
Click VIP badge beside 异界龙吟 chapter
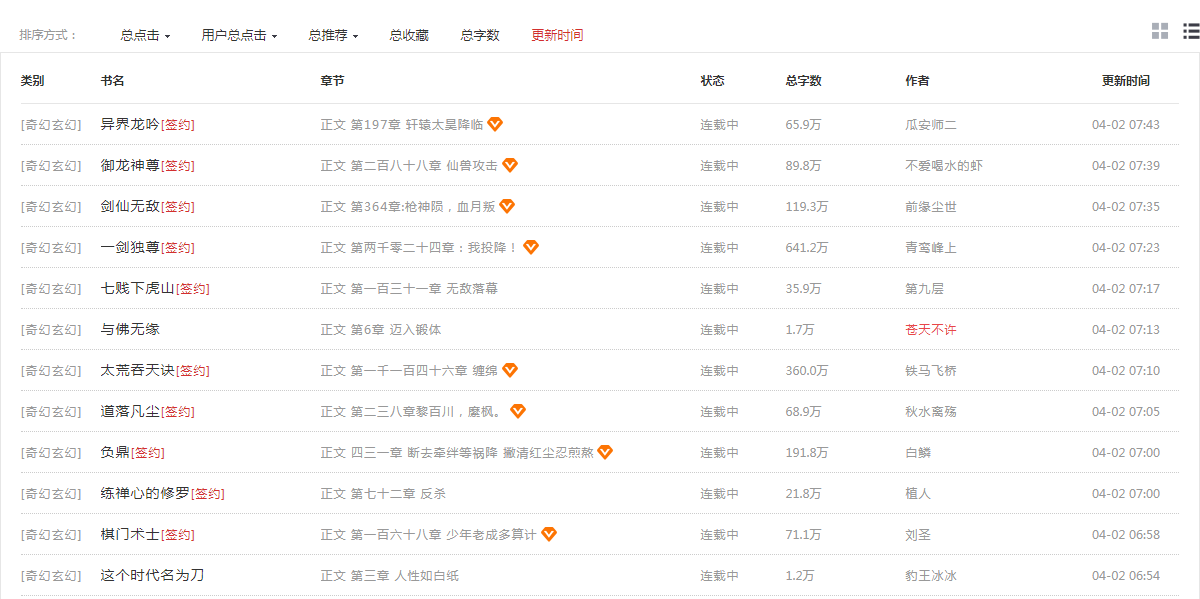495,124
